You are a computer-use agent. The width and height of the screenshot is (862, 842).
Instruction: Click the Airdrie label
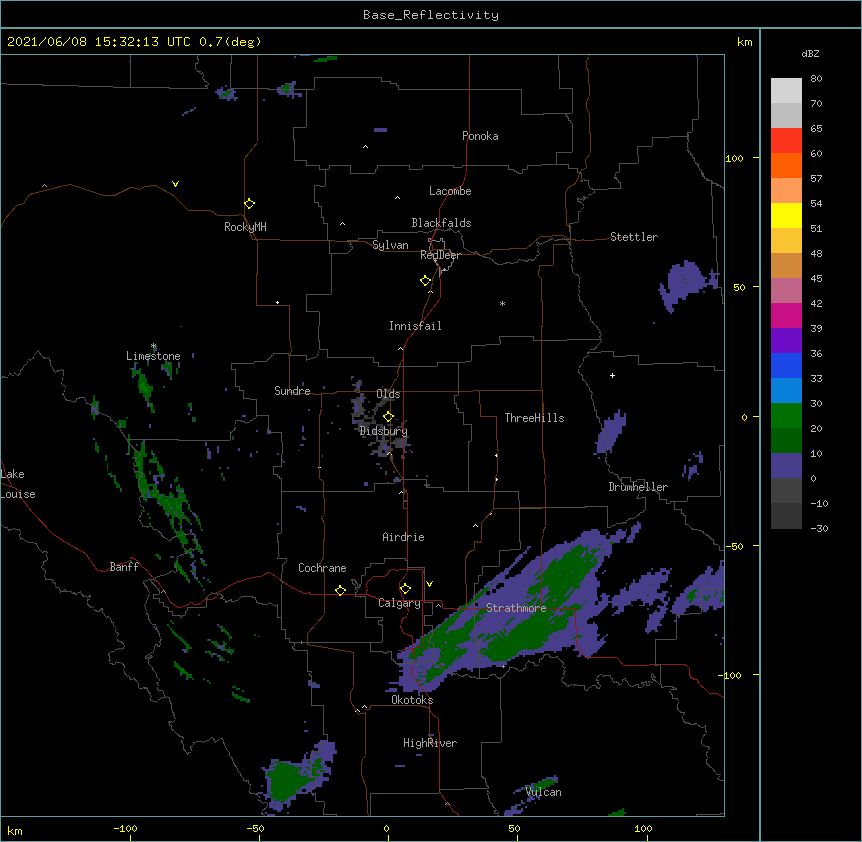pos(403,537)
